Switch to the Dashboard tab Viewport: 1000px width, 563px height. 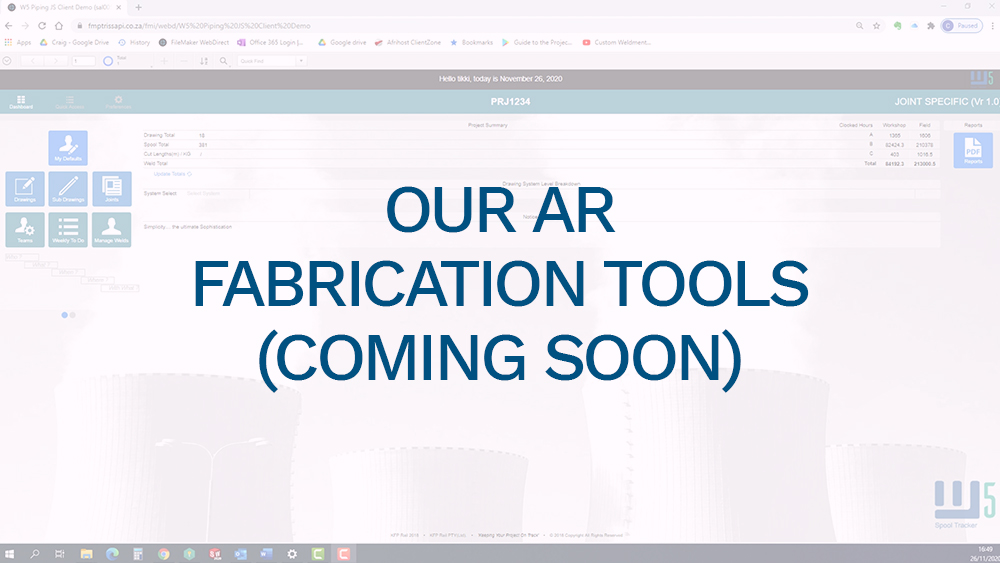click(x=21, y=102)
